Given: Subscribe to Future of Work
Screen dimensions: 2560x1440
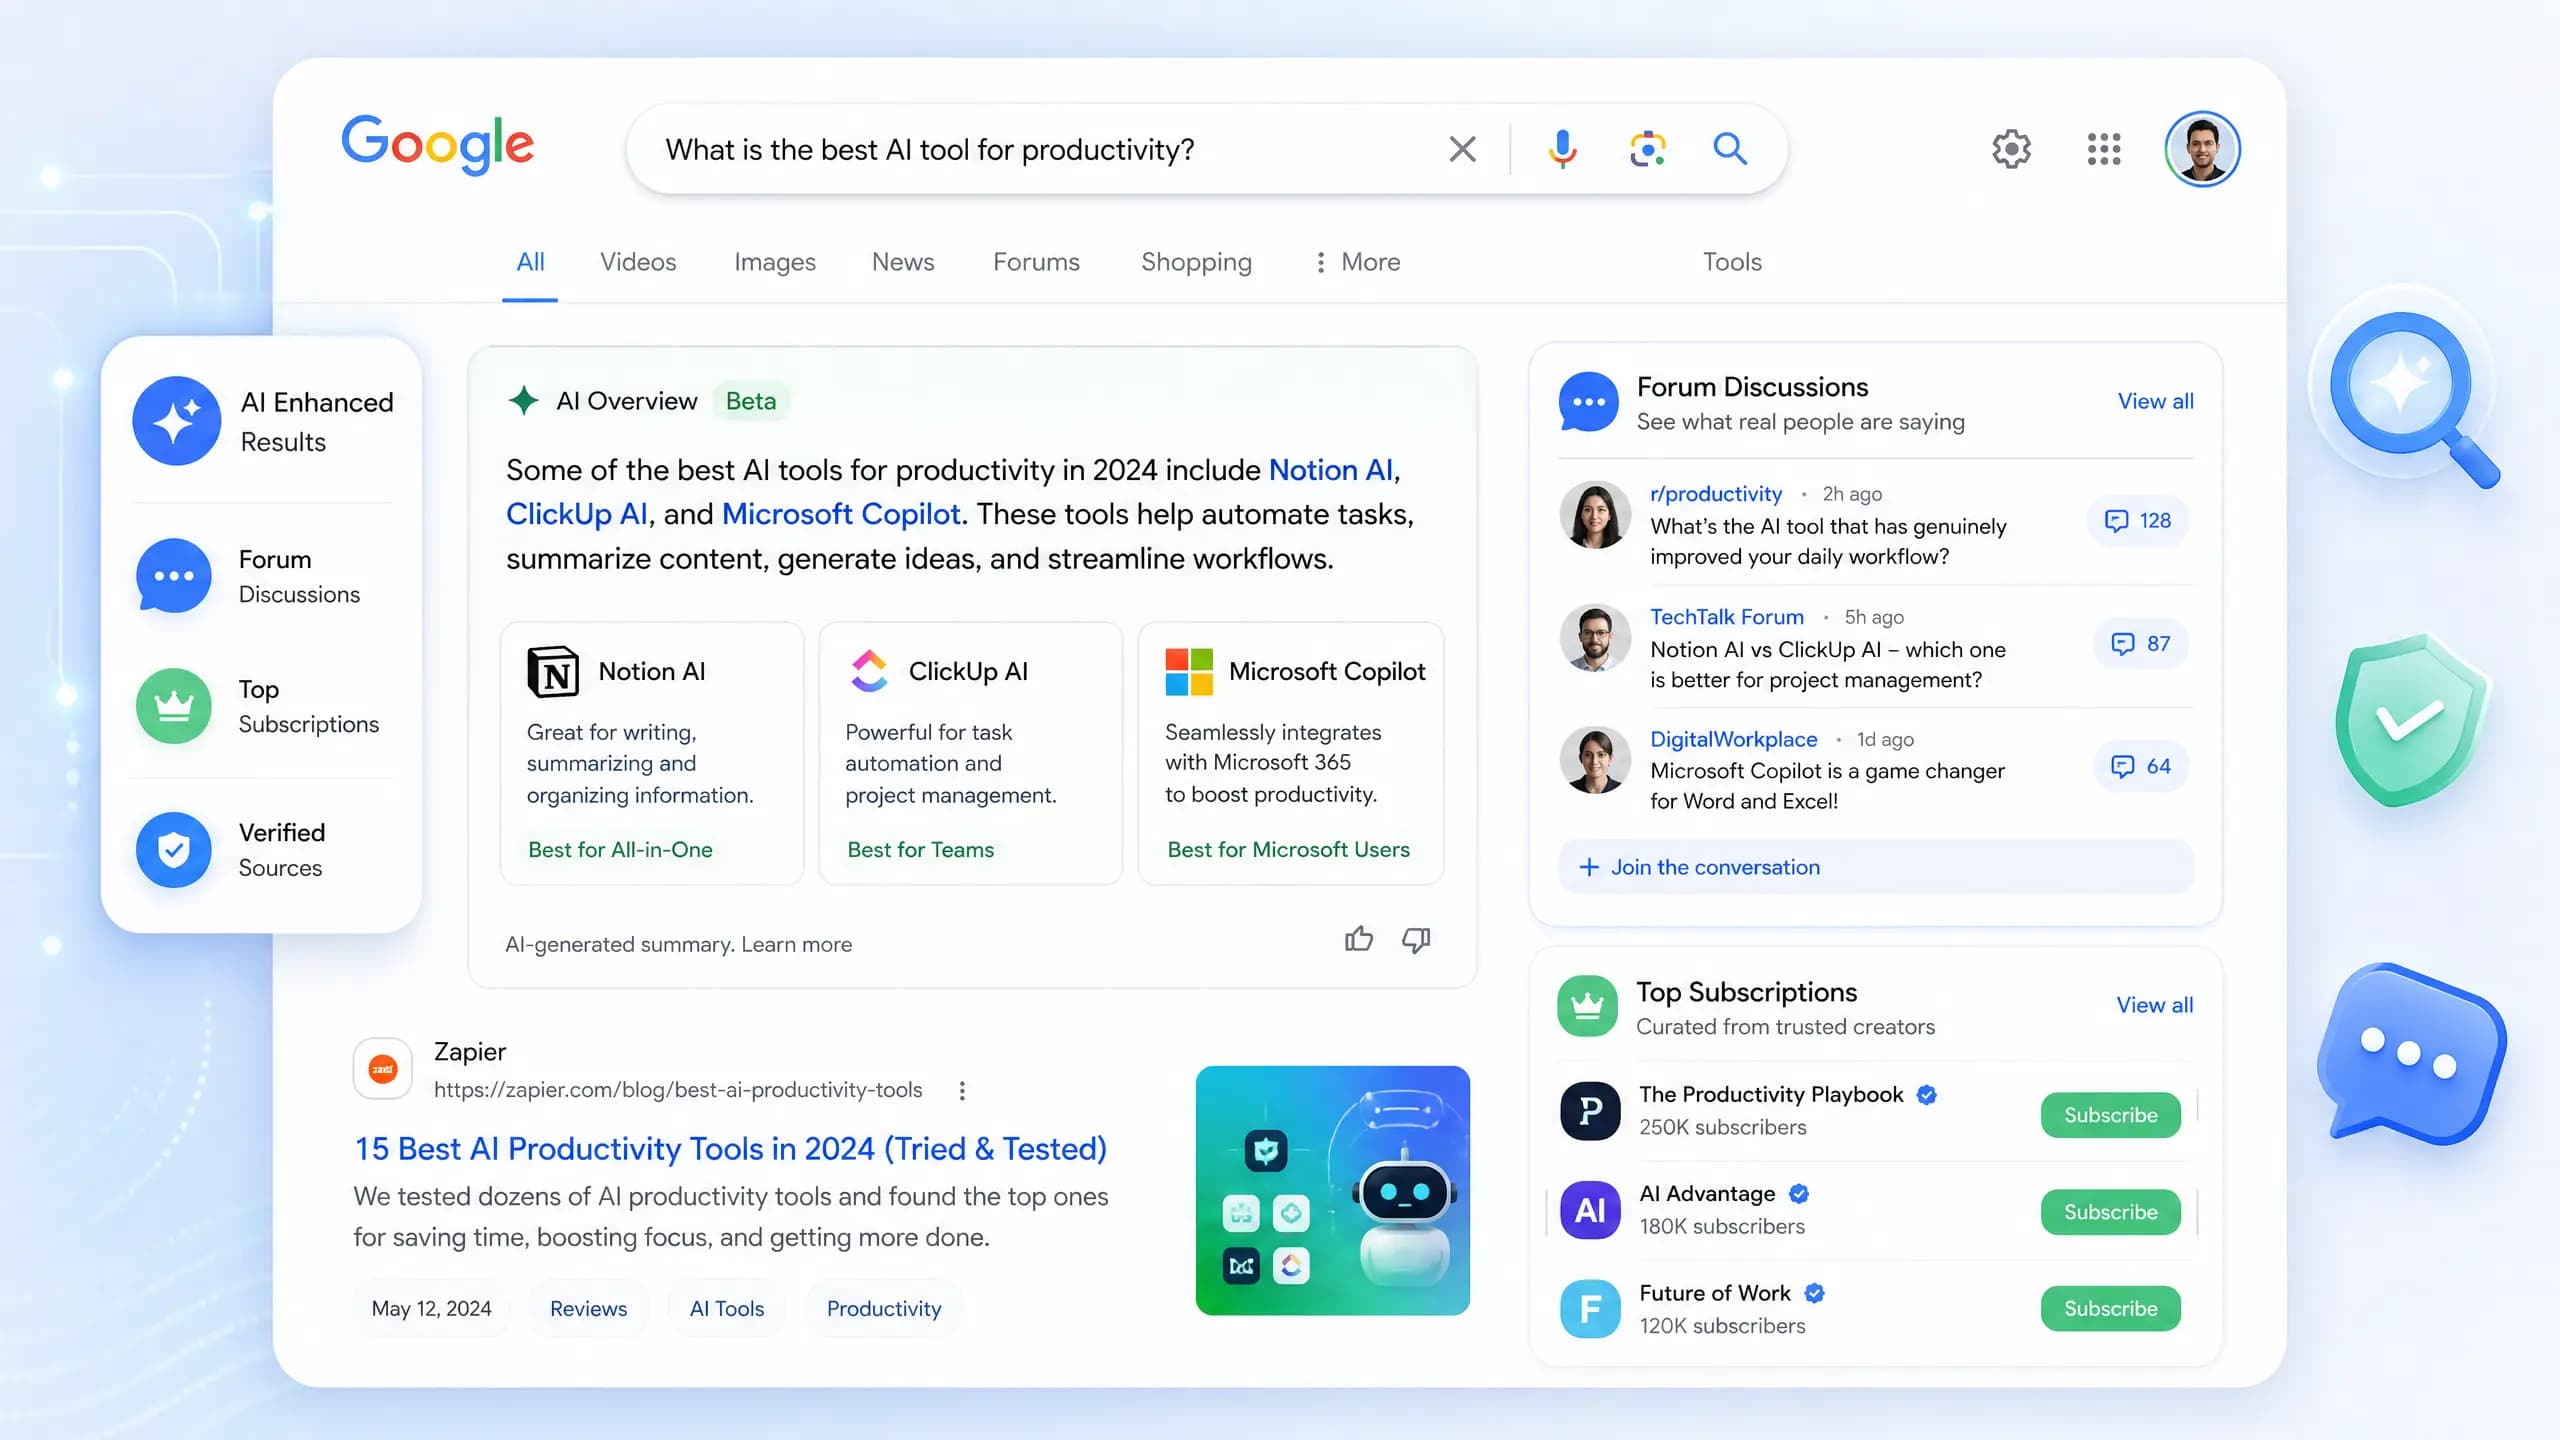Looking at the screenshot, I should click(x=2110, y=1309).
